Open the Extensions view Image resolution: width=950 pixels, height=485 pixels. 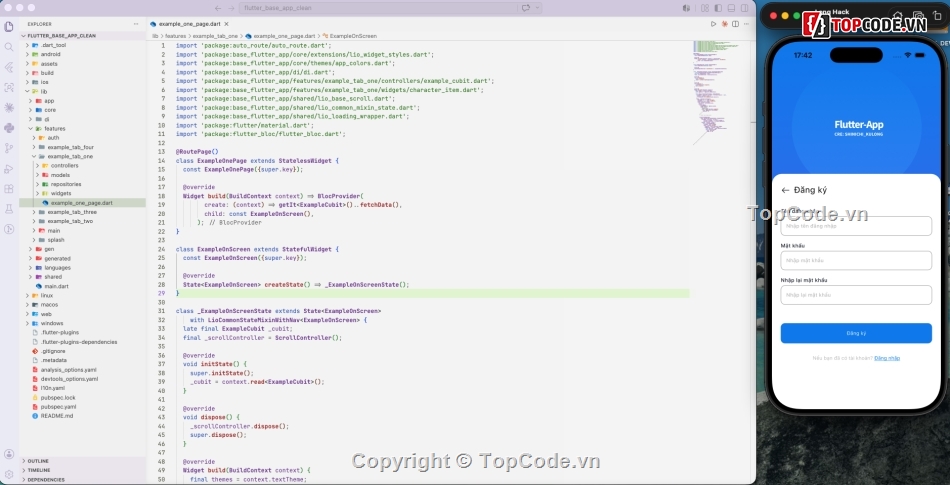click(8, 188)
